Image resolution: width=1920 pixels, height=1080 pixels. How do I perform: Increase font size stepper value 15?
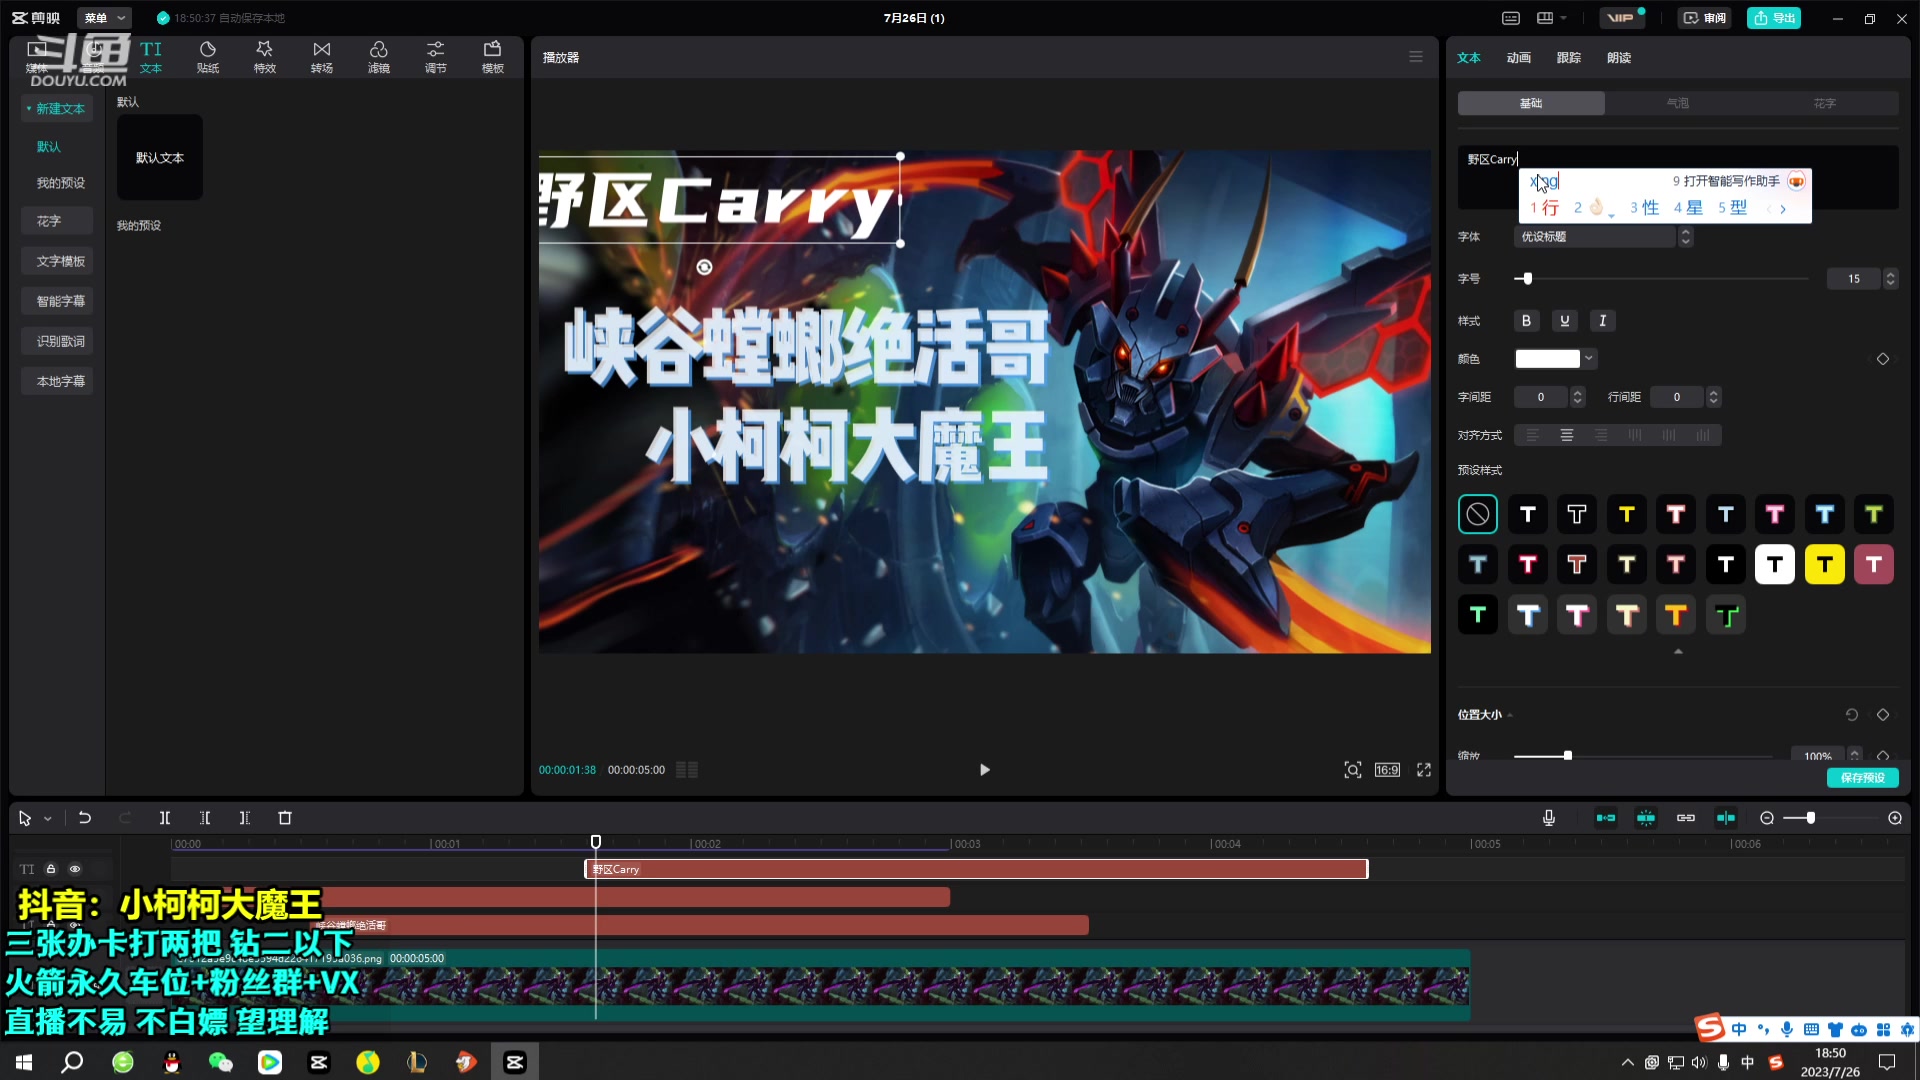1890,274
